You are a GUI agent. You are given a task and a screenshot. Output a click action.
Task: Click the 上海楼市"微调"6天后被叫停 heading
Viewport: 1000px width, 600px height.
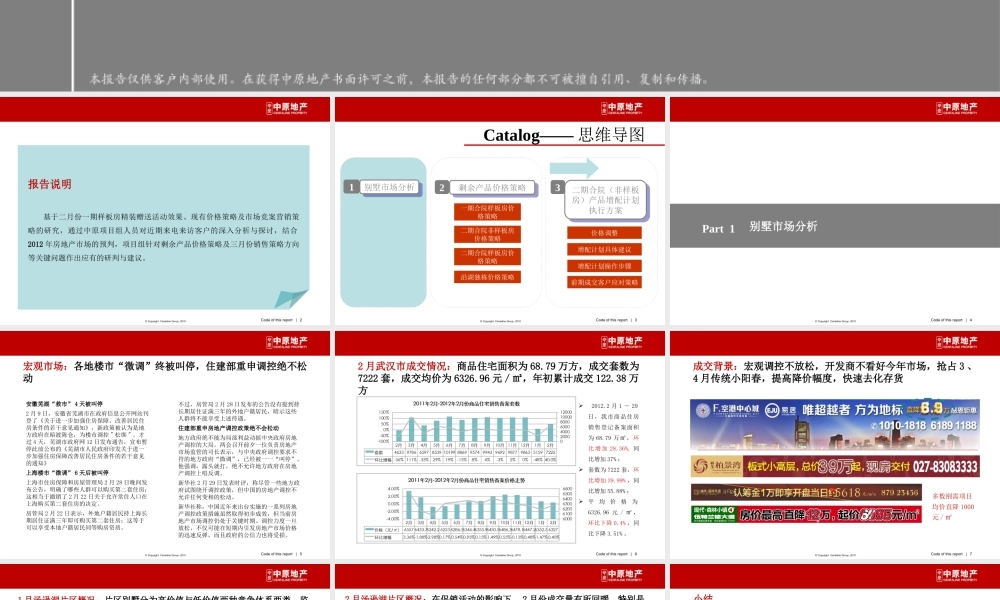click(67, 473)
